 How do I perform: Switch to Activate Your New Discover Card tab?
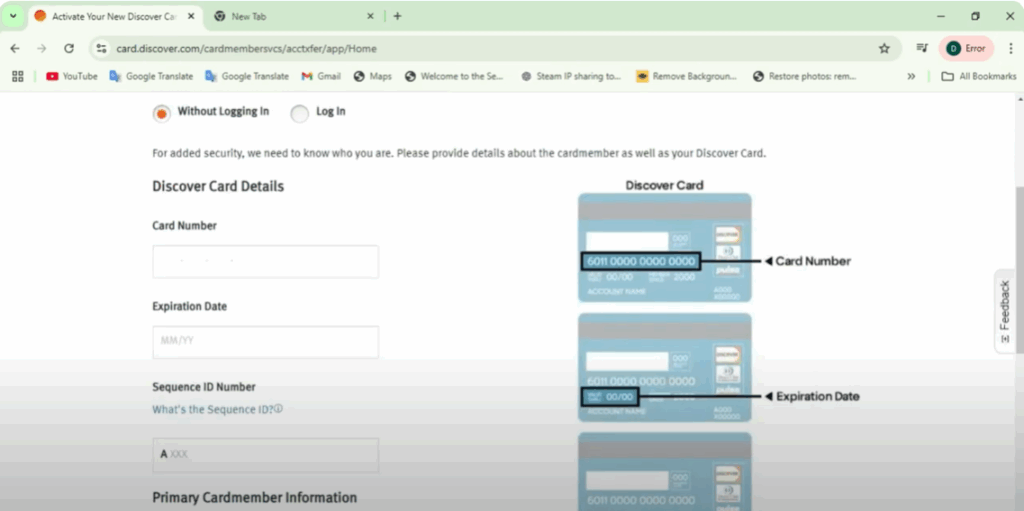click(x=114, y=16)
